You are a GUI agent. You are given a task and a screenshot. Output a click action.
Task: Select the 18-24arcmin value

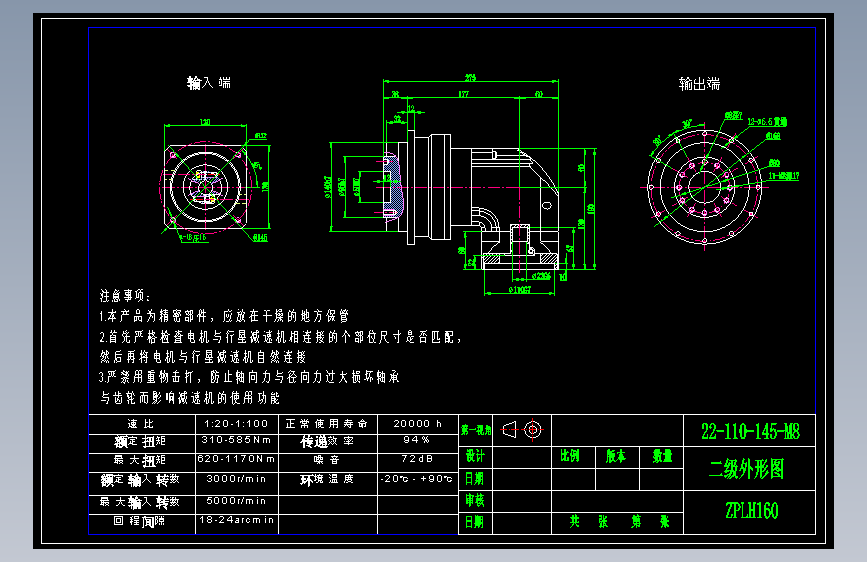point(237,520)
